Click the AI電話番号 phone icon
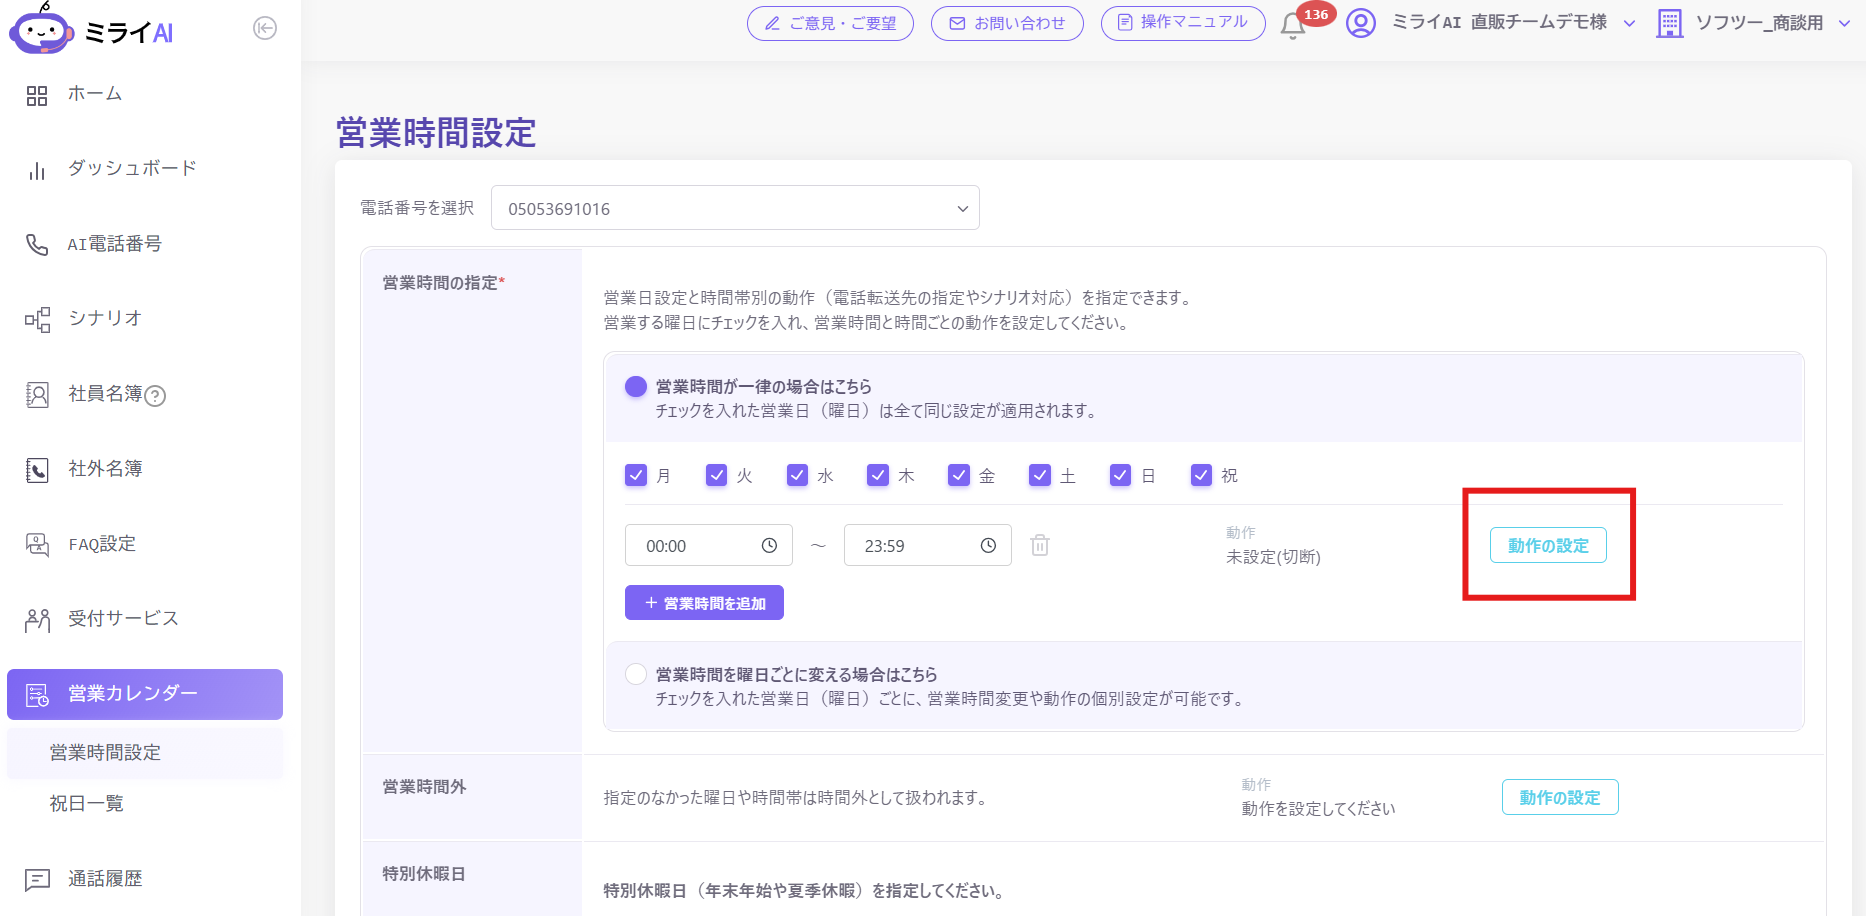 click(x=37, y=245)
